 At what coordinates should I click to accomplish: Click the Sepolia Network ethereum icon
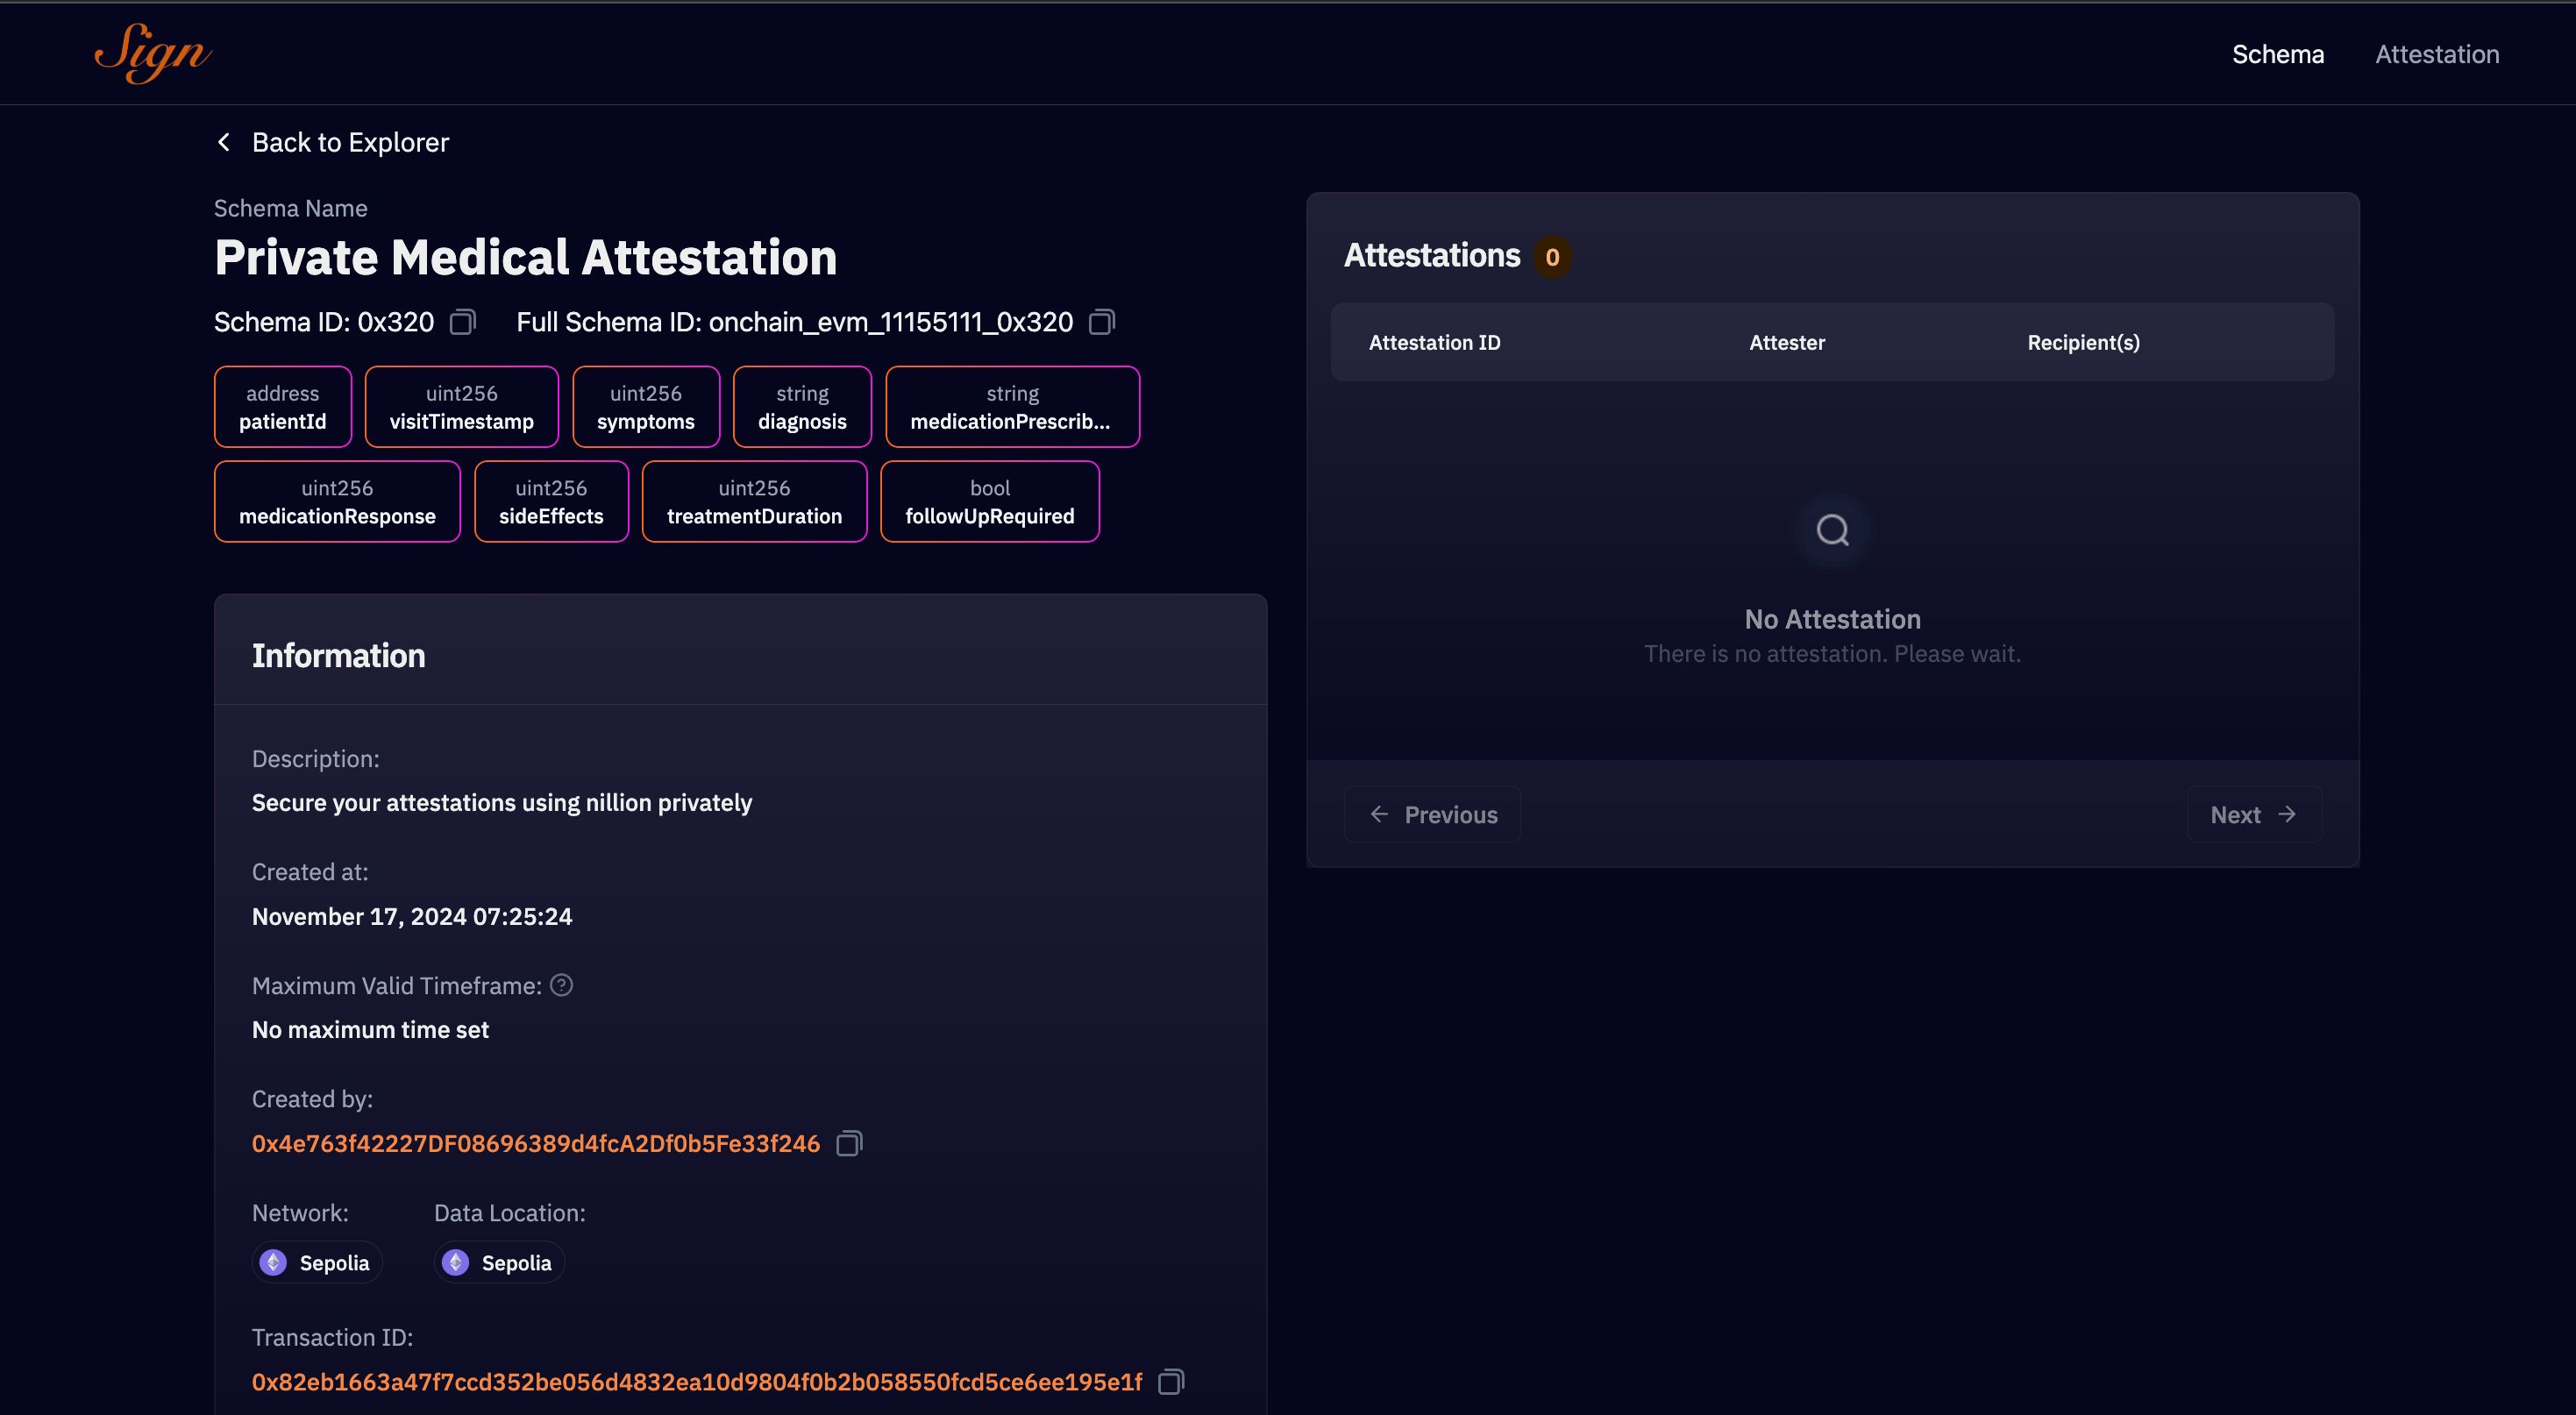tap(273, 1262)
